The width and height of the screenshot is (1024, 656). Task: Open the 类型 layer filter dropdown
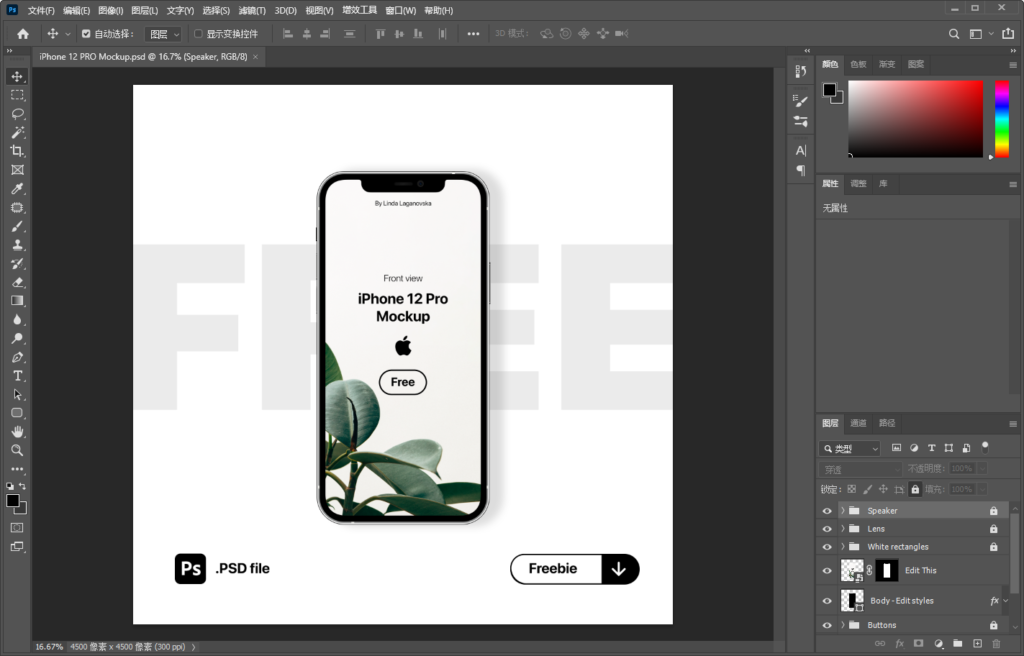(x=850, y=449)
